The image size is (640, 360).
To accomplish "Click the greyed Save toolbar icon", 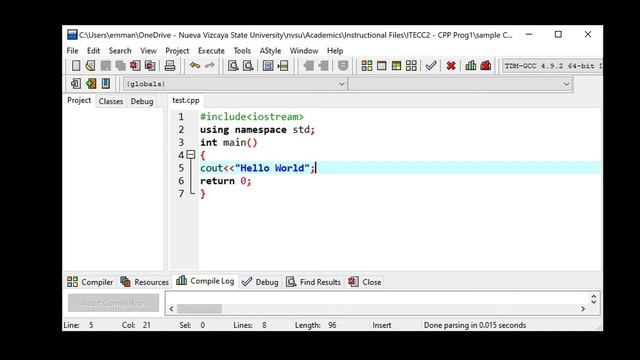I will pyautogui.click(x=106, y=66).
